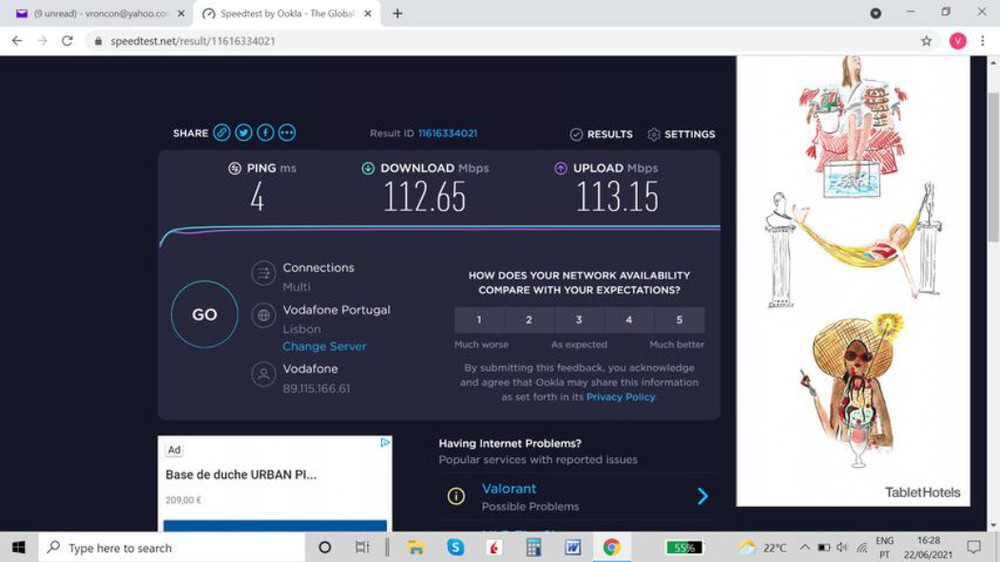Share result on Twitter

tap(243, 133)
